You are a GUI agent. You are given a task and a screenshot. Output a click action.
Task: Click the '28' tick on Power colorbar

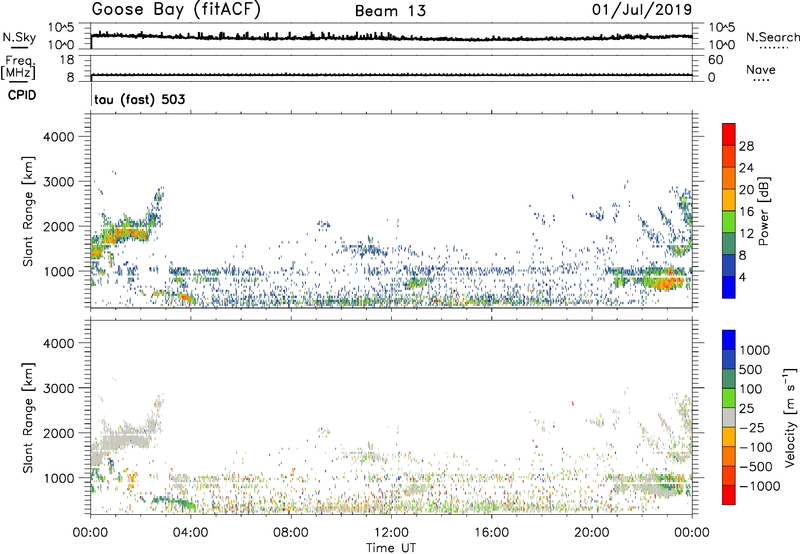(x=746, y=146)
